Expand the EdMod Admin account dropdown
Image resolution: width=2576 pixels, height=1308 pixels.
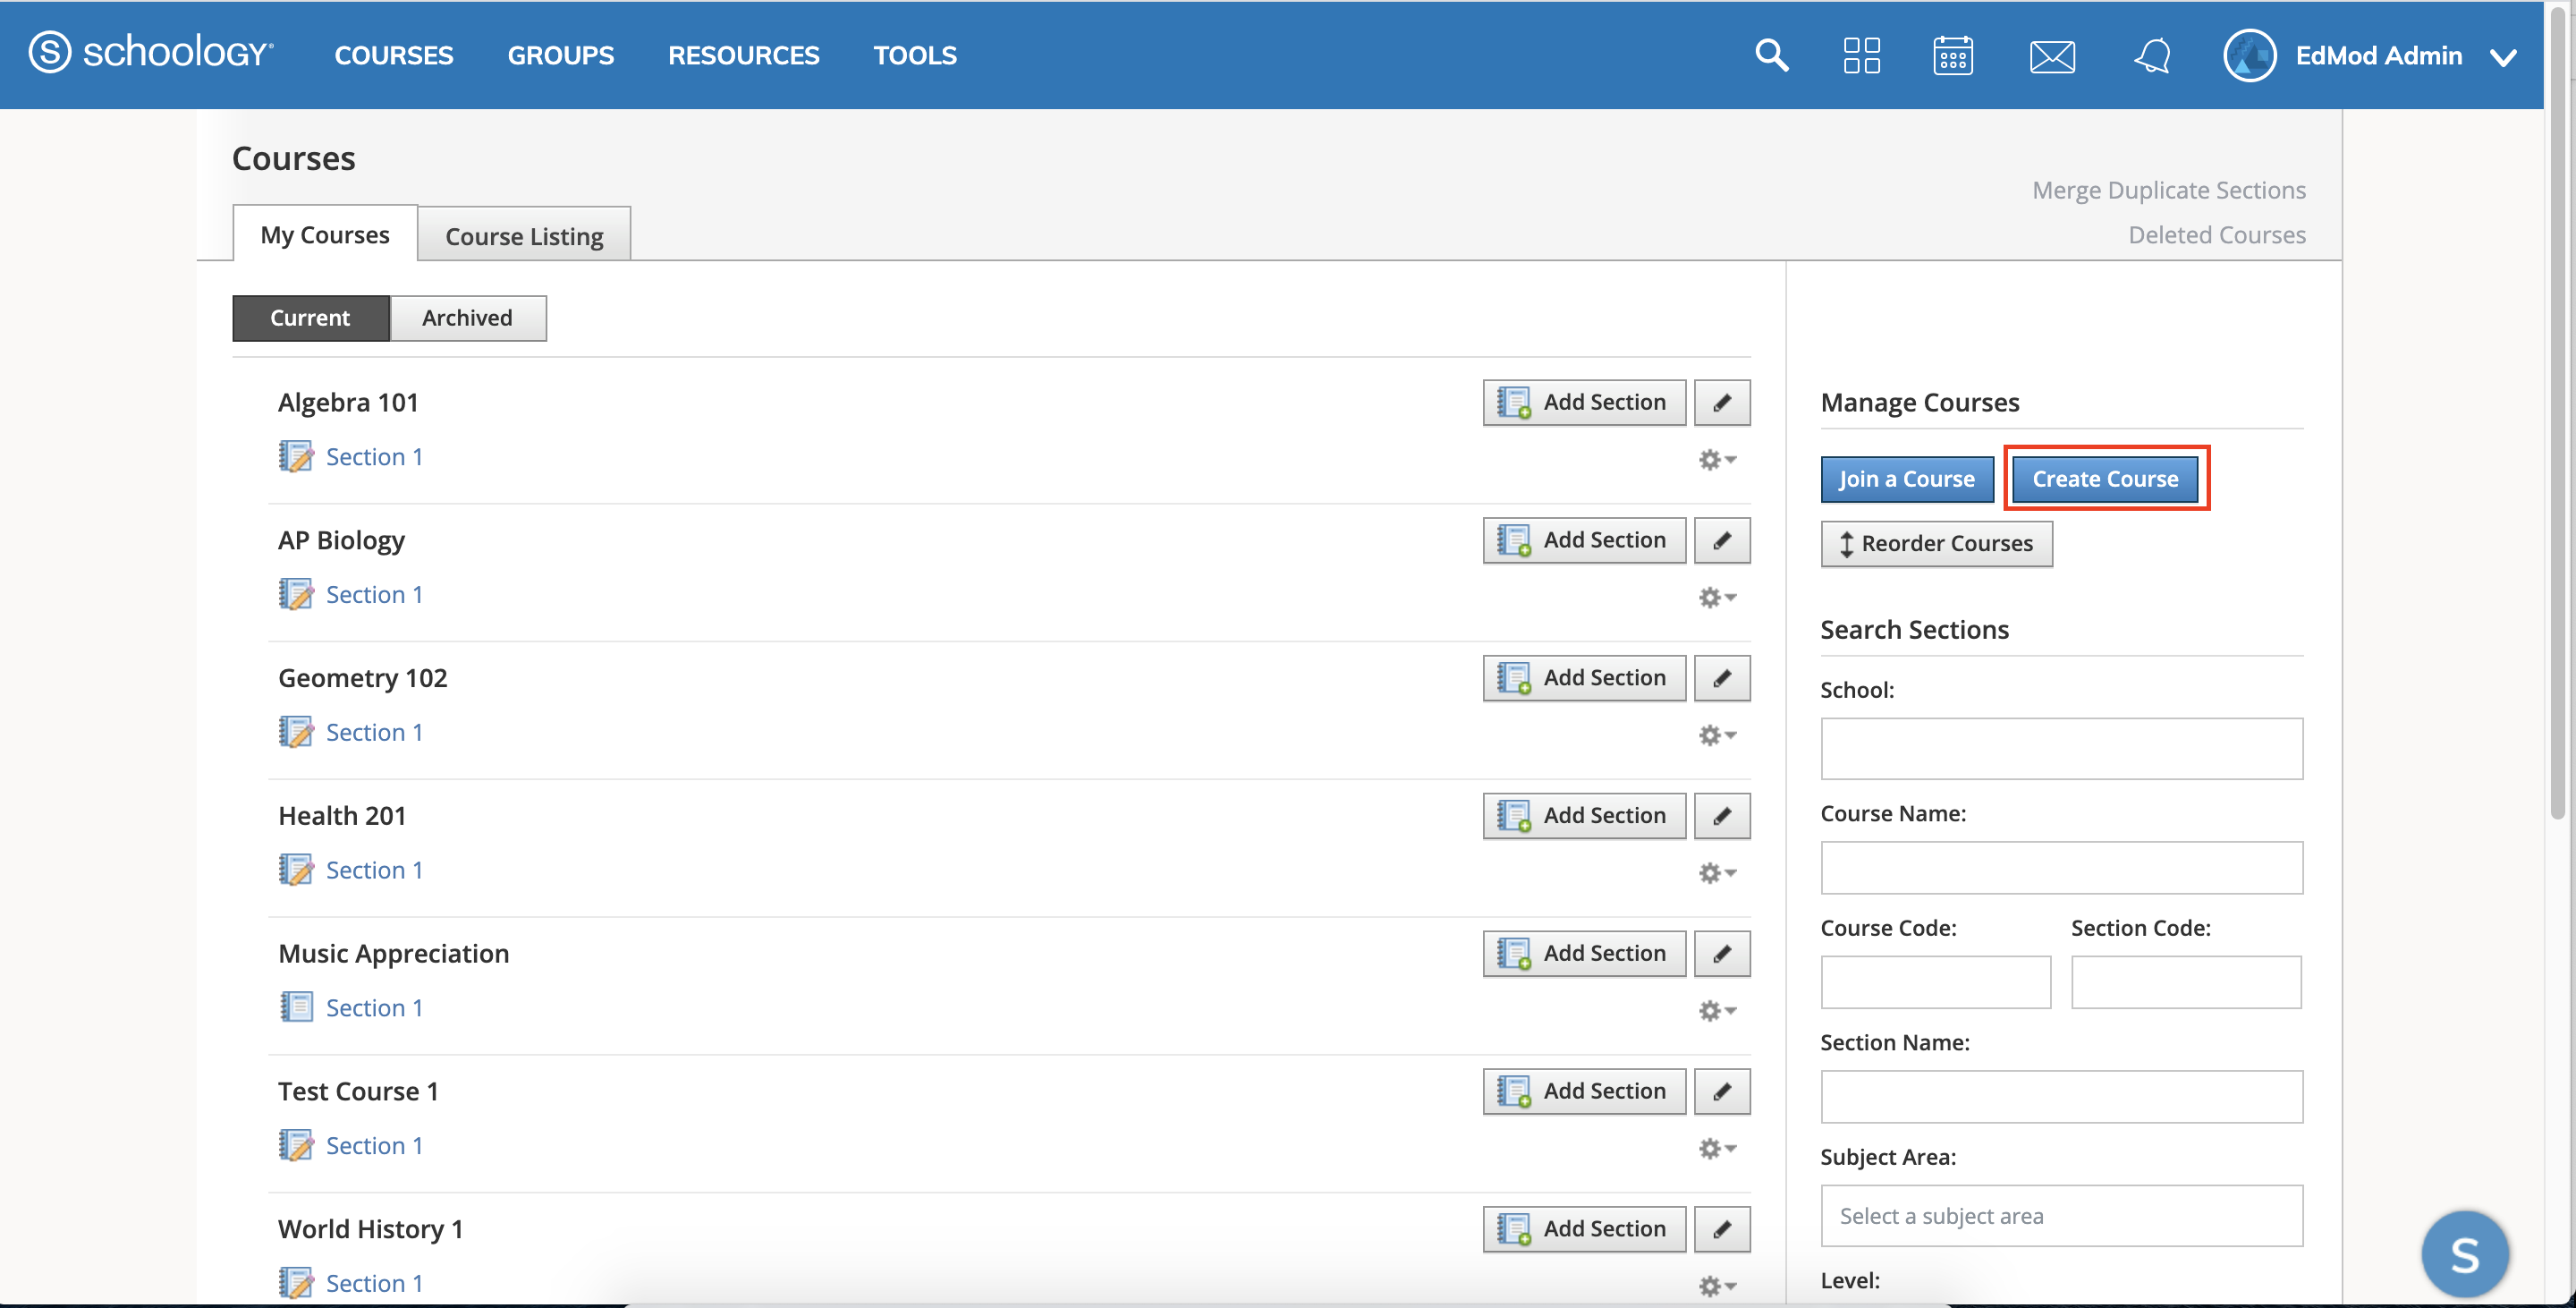(2503, 57)
